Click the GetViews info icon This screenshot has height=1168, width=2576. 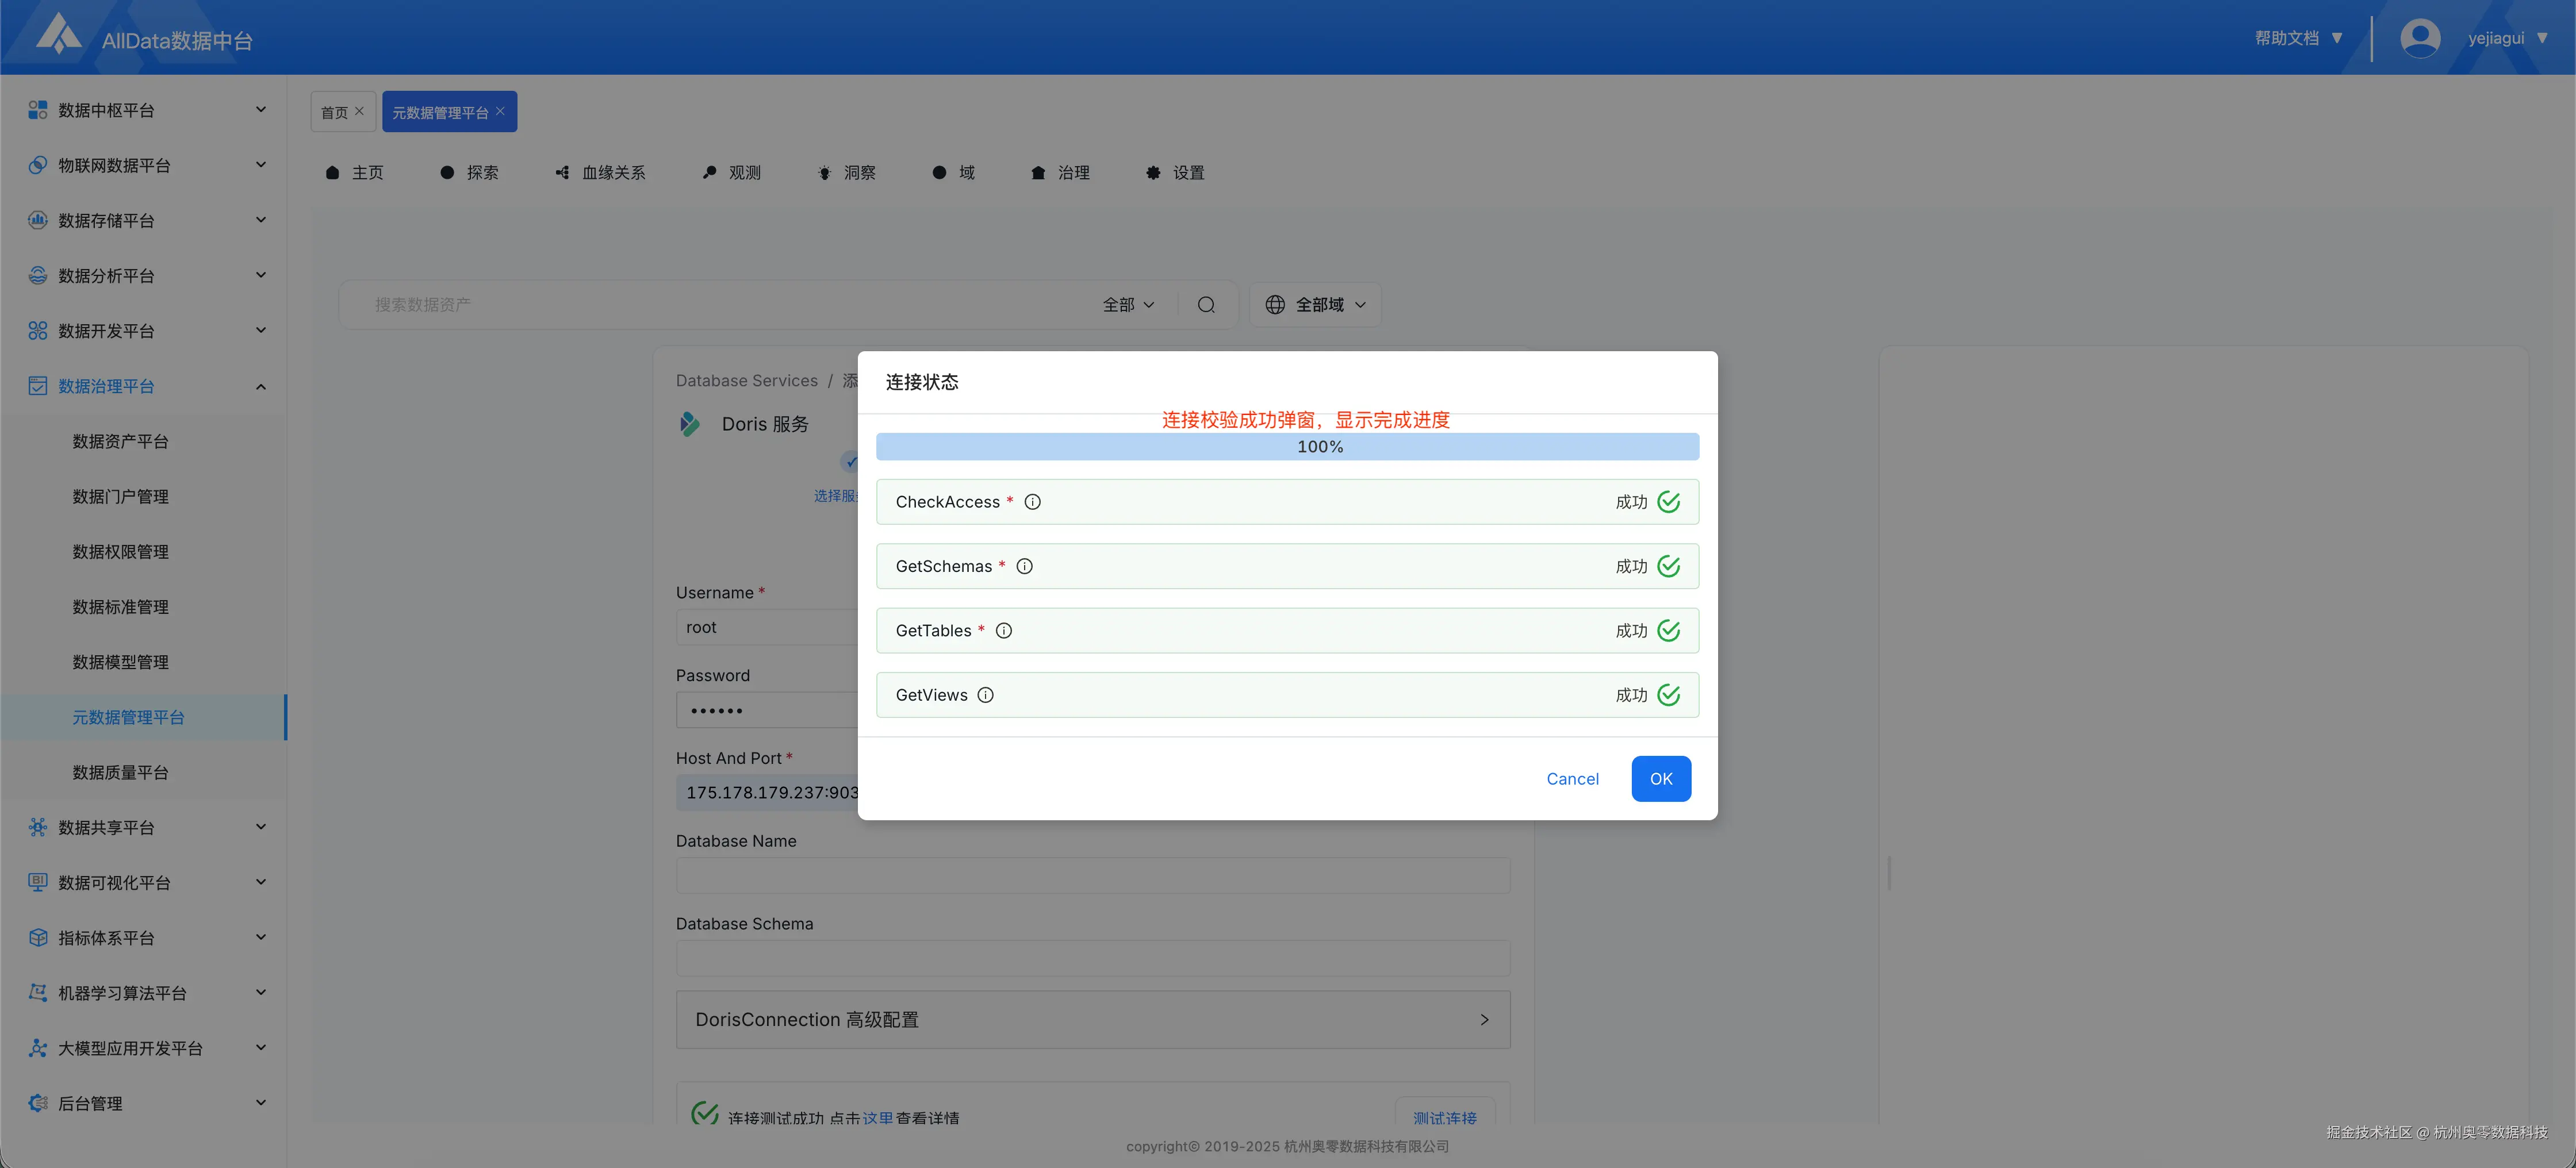click(x=985, y=694)
